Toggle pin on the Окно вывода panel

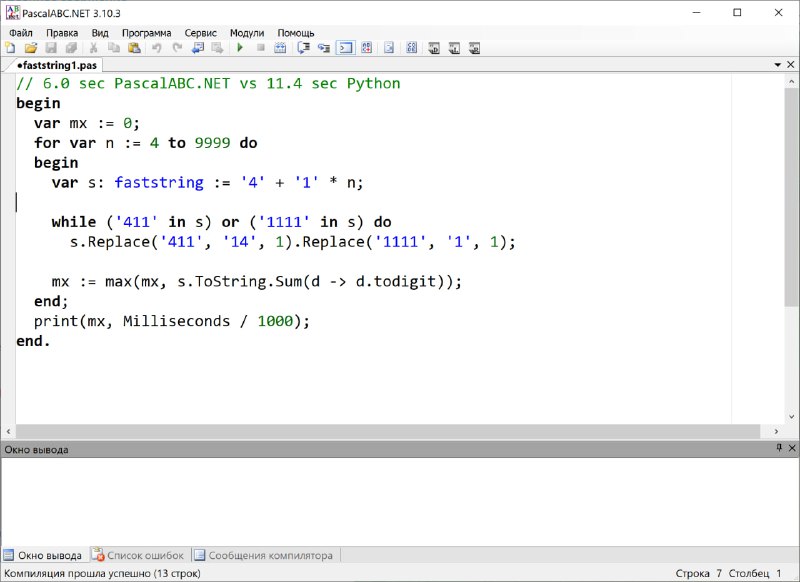(x=779, y=448)
